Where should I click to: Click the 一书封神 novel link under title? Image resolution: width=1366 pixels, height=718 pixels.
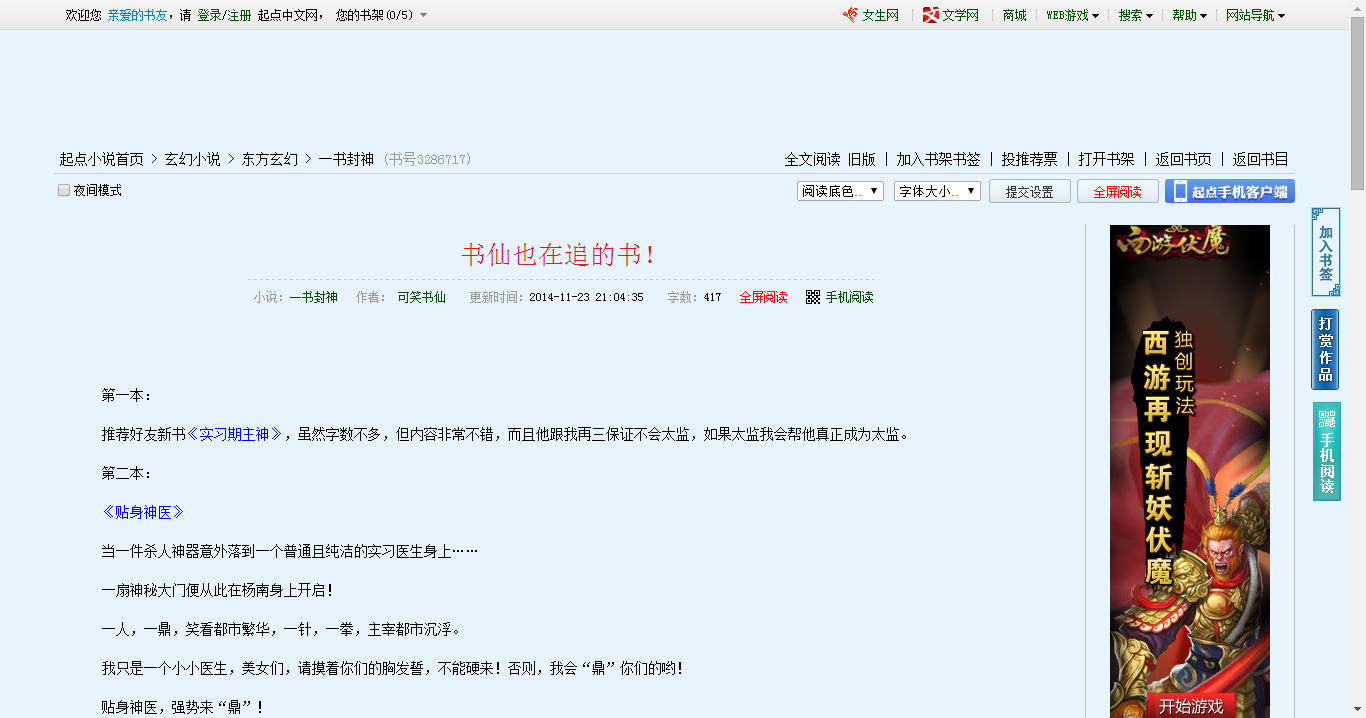tap(314, 297)
